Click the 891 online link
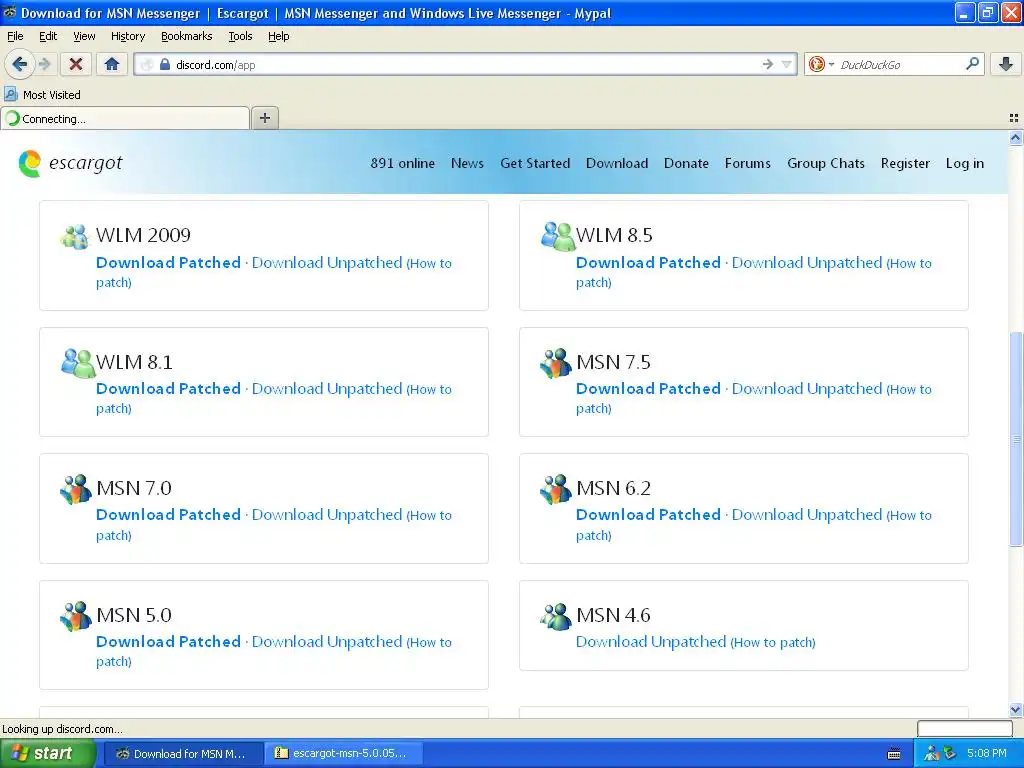 point(402,163)
